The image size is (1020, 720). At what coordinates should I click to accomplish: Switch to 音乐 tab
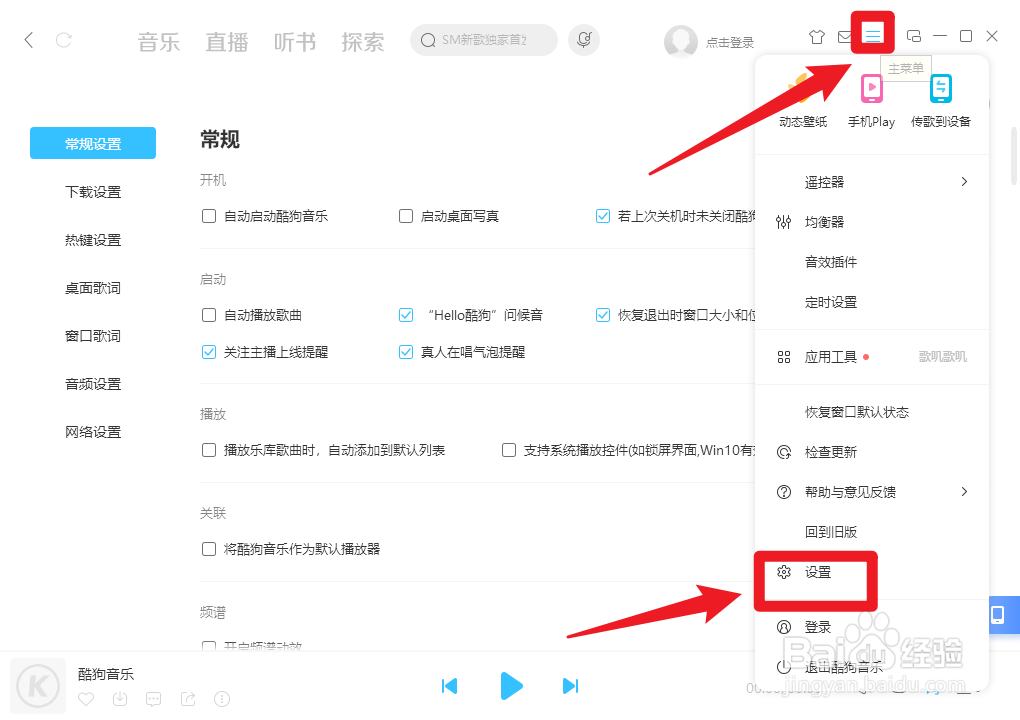tap(159, 42)
